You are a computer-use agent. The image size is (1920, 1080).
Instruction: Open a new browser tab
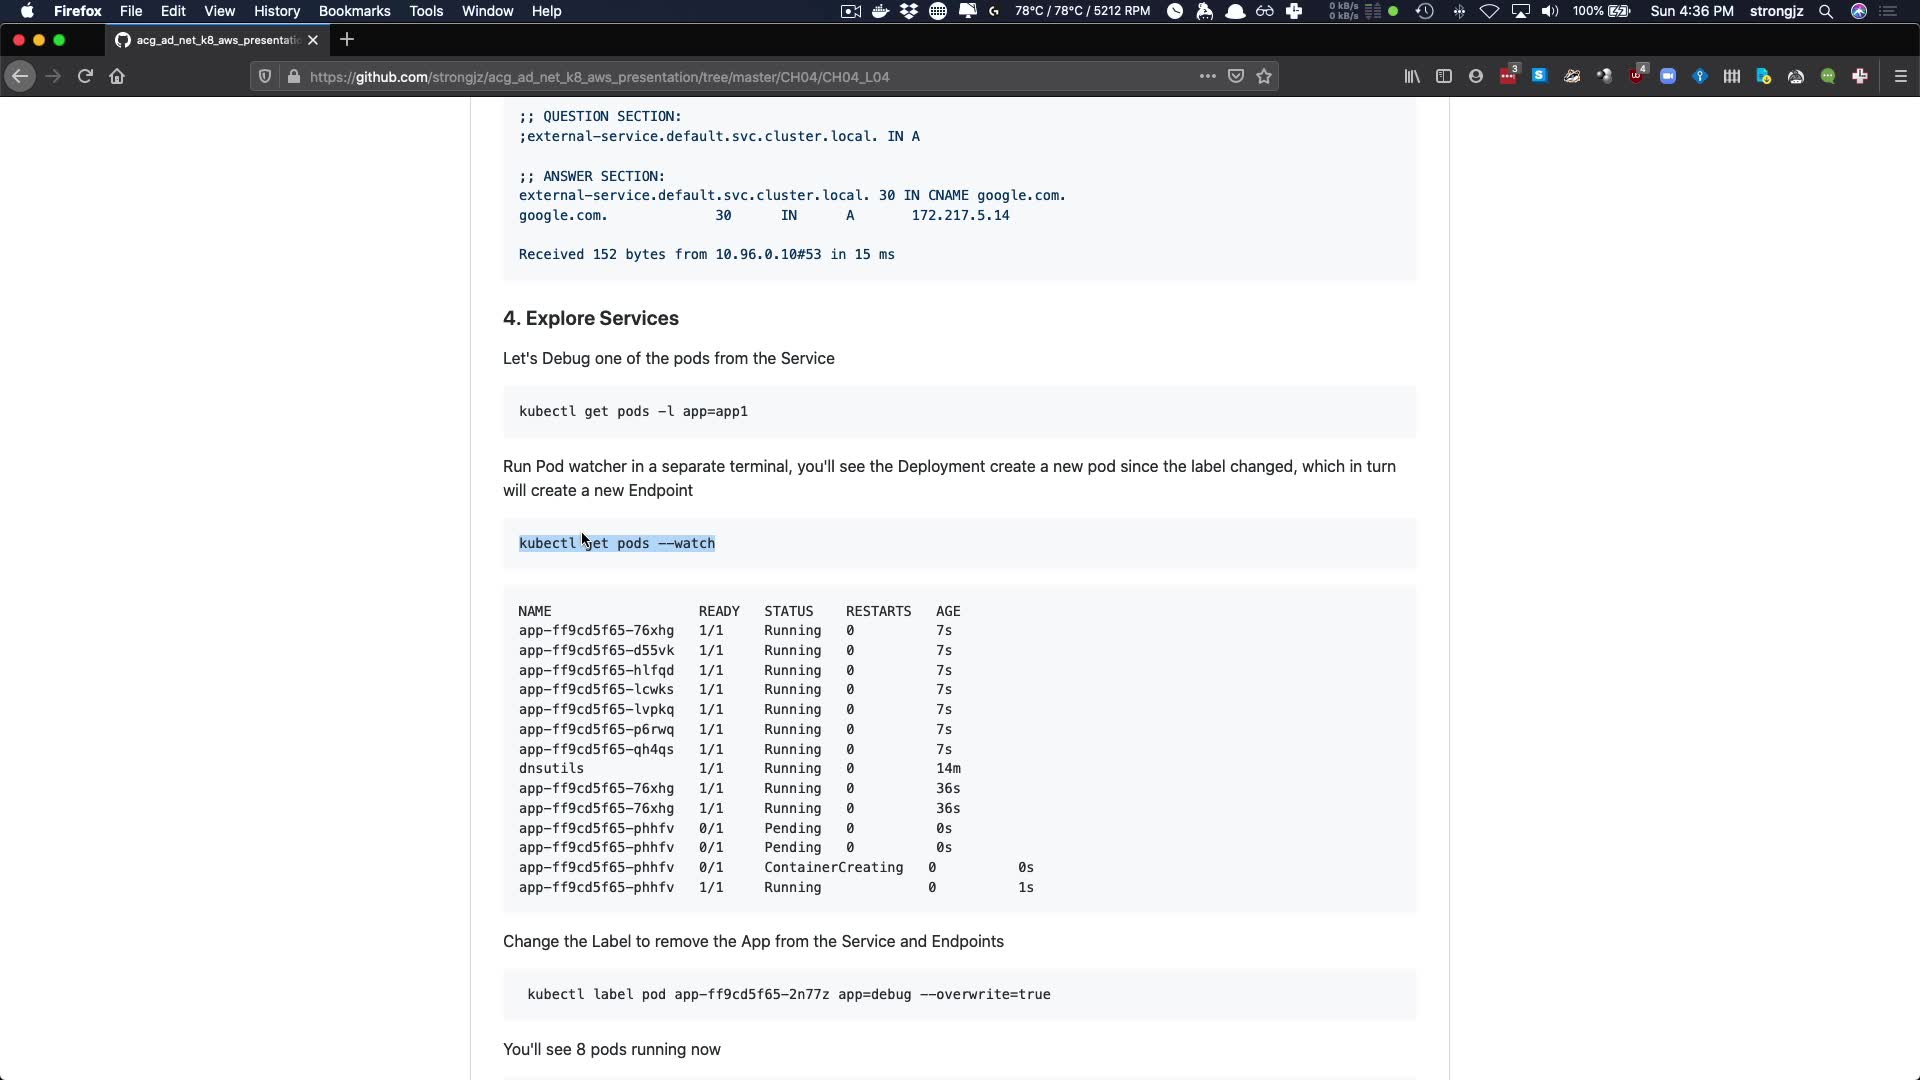pyautogui.click(x=347, y=40)
